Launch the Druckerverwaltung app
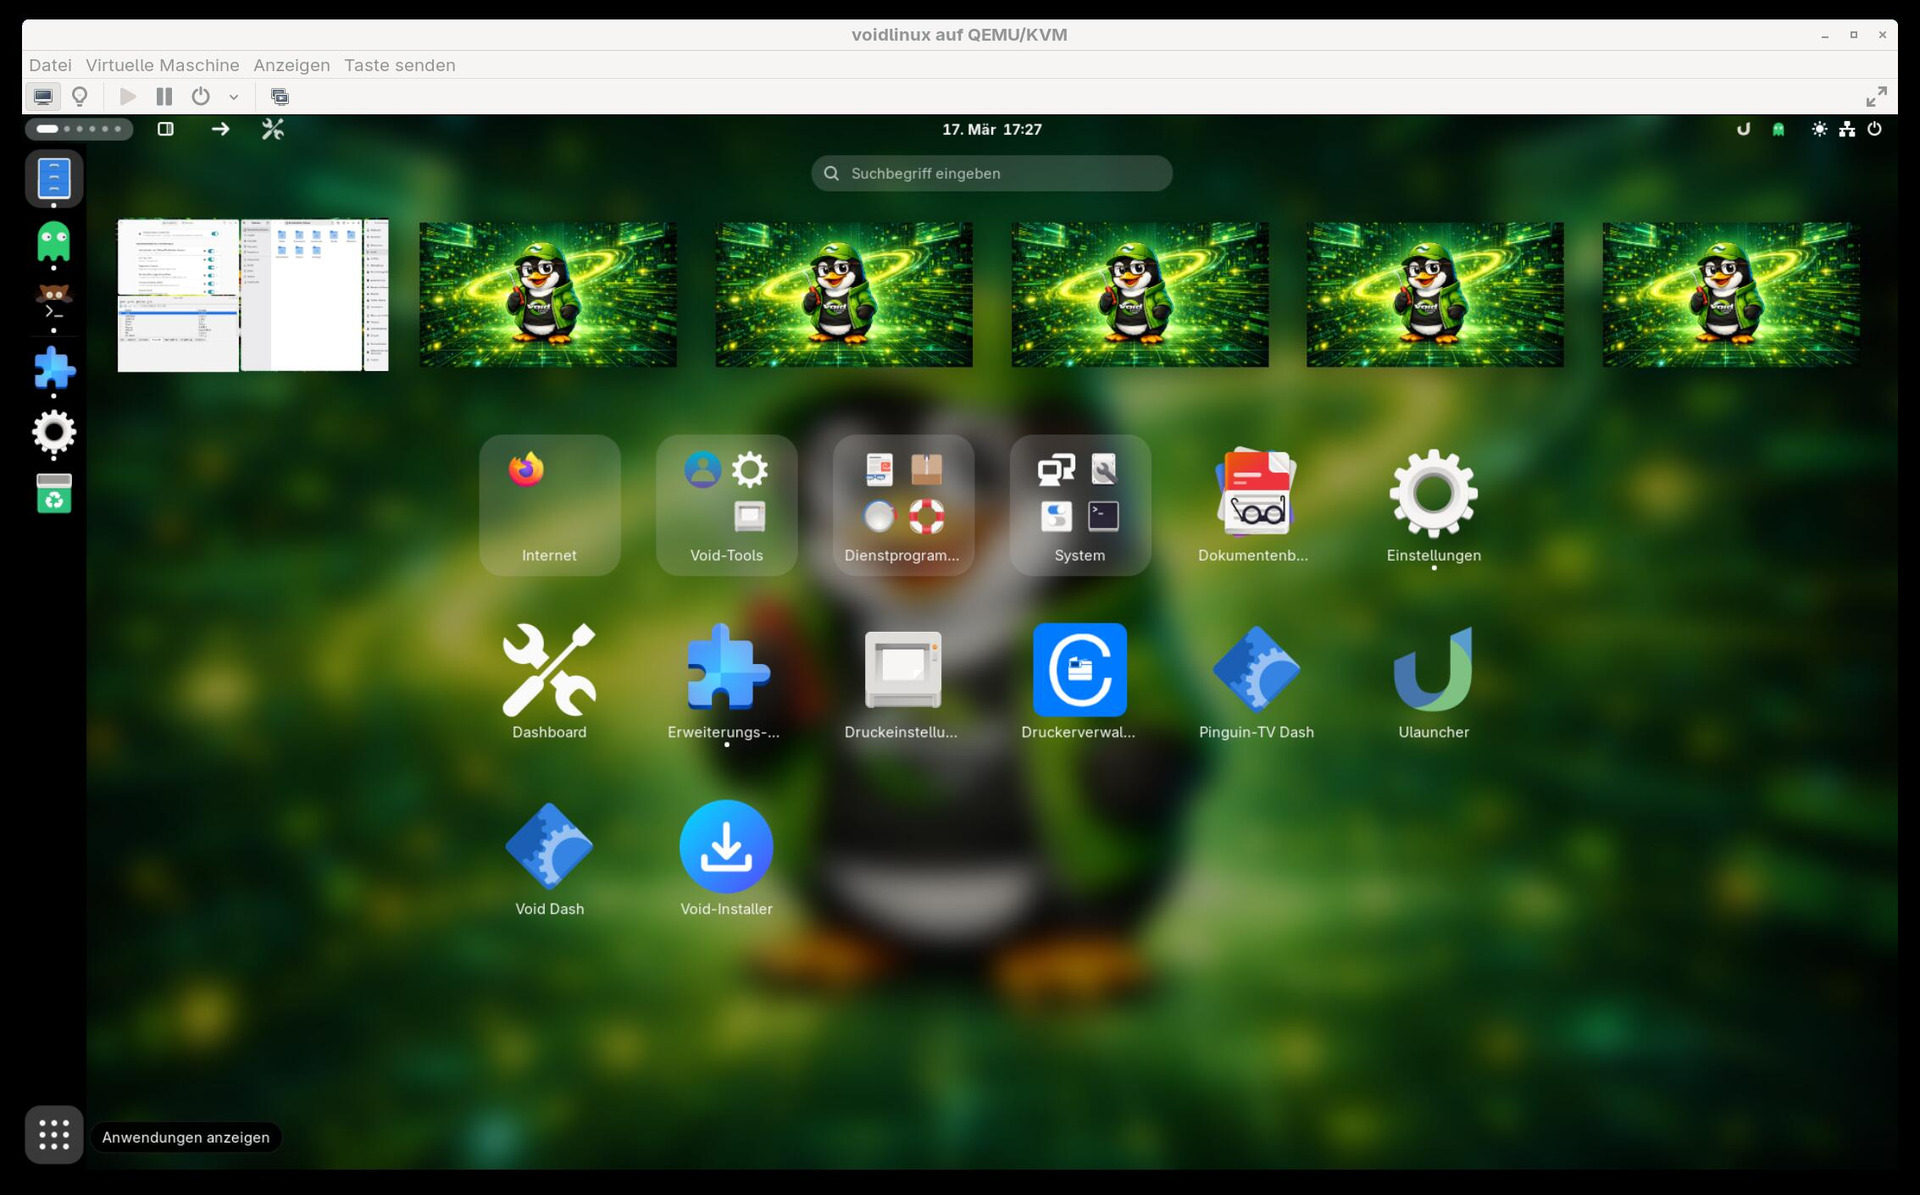The image size is (1920, 1195). pos(1079,670)
